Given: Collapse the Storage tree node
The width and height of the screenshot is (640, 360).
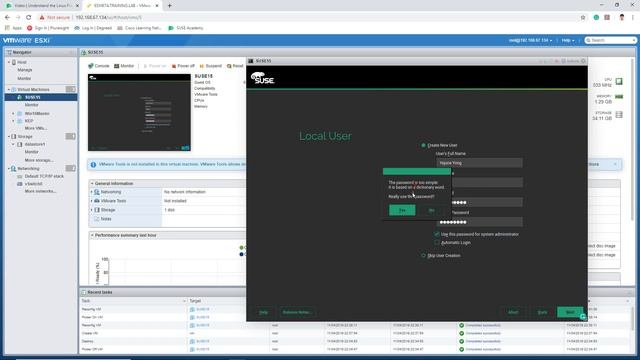Looking at the screenshot, I should (9, 136).
